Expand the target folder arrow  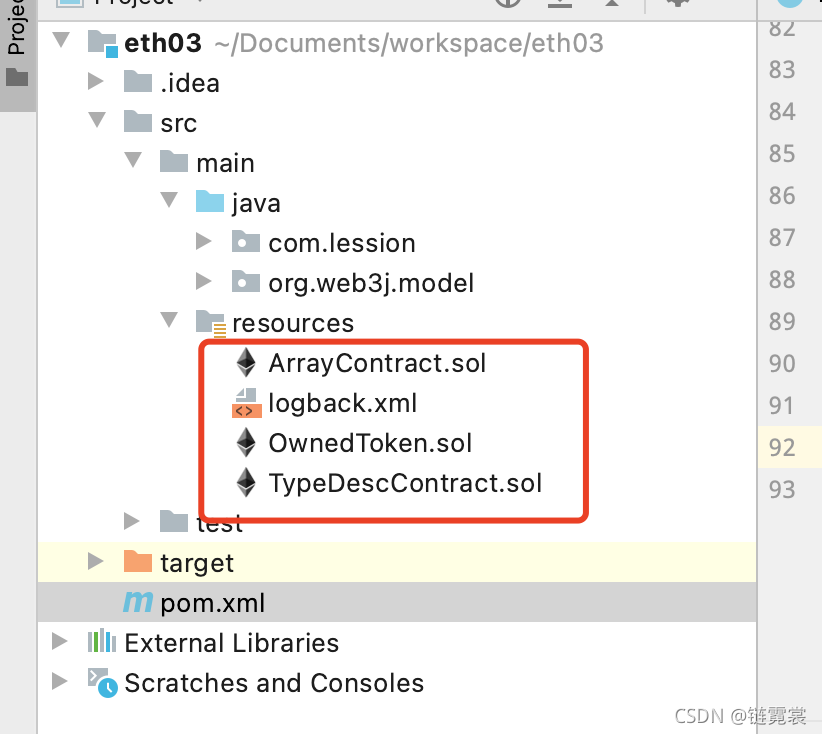pyautogui.click(x=95, y=561)
